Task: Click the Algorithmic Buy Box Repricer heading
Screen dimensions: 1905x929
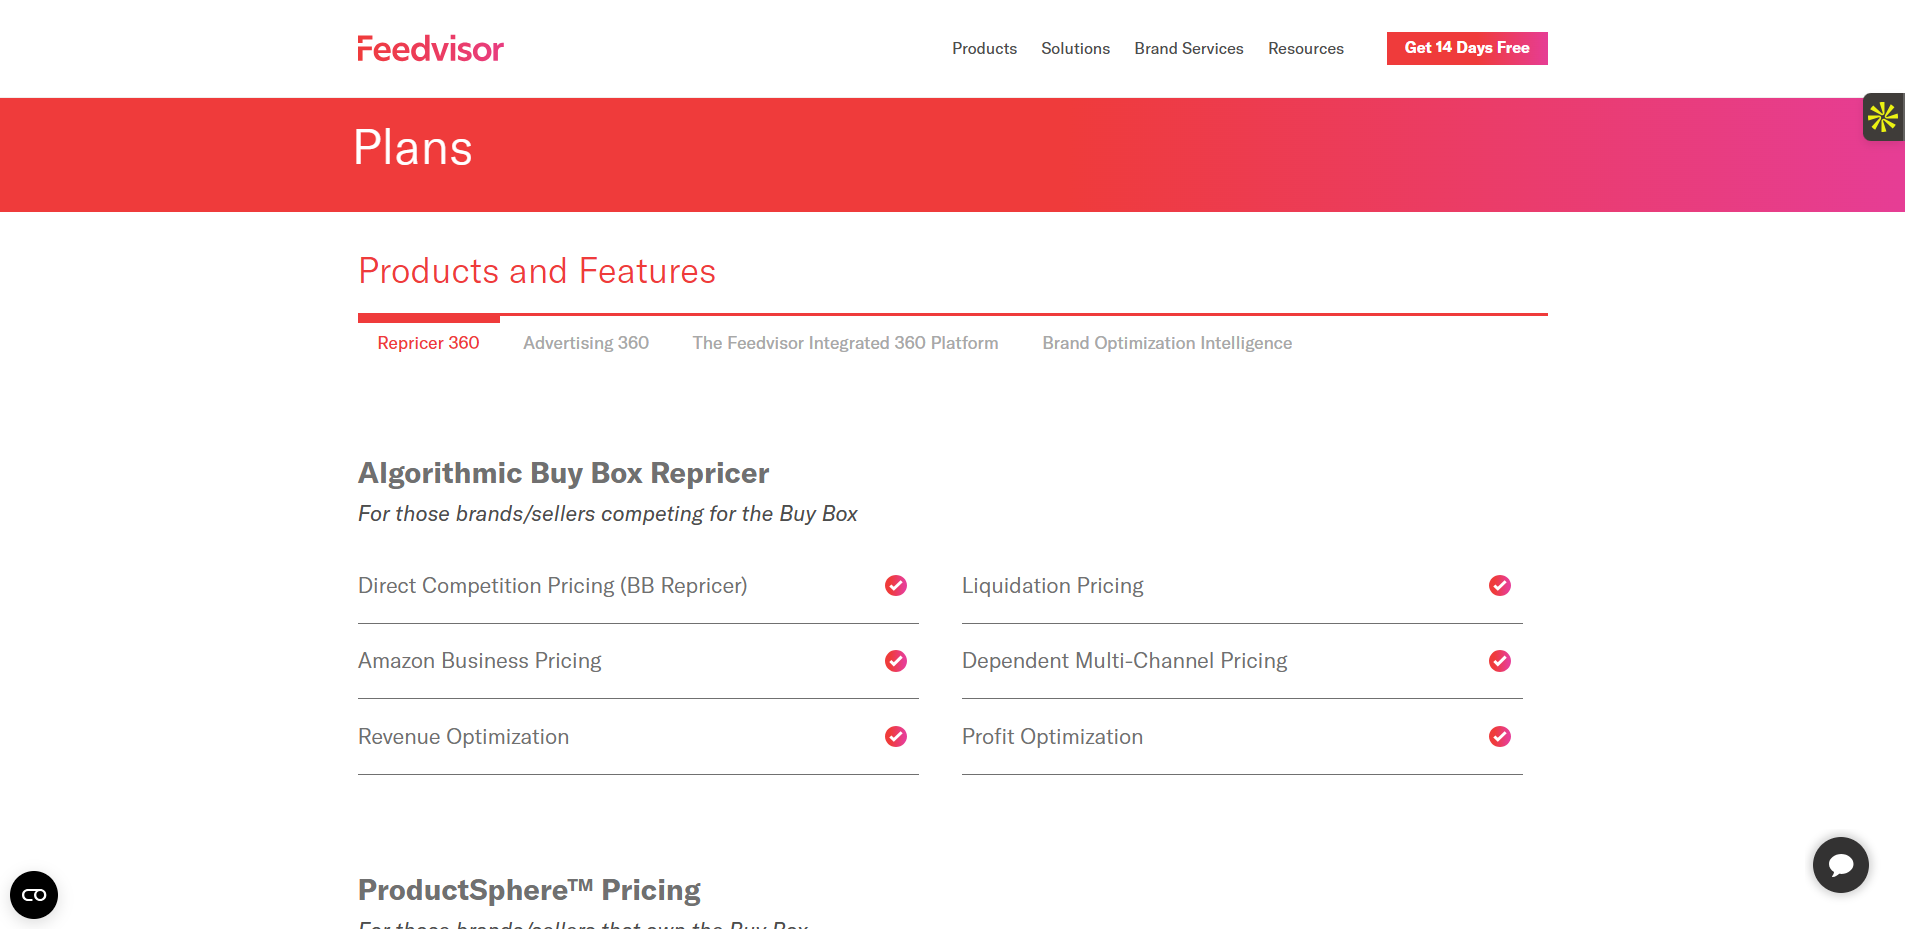Action: [563, 473]
